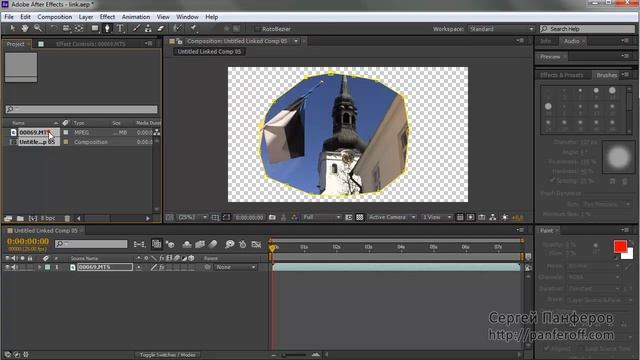
Task: Toggle Hide Shy Layers switch in timeline
Action: [x=187, y=244]
